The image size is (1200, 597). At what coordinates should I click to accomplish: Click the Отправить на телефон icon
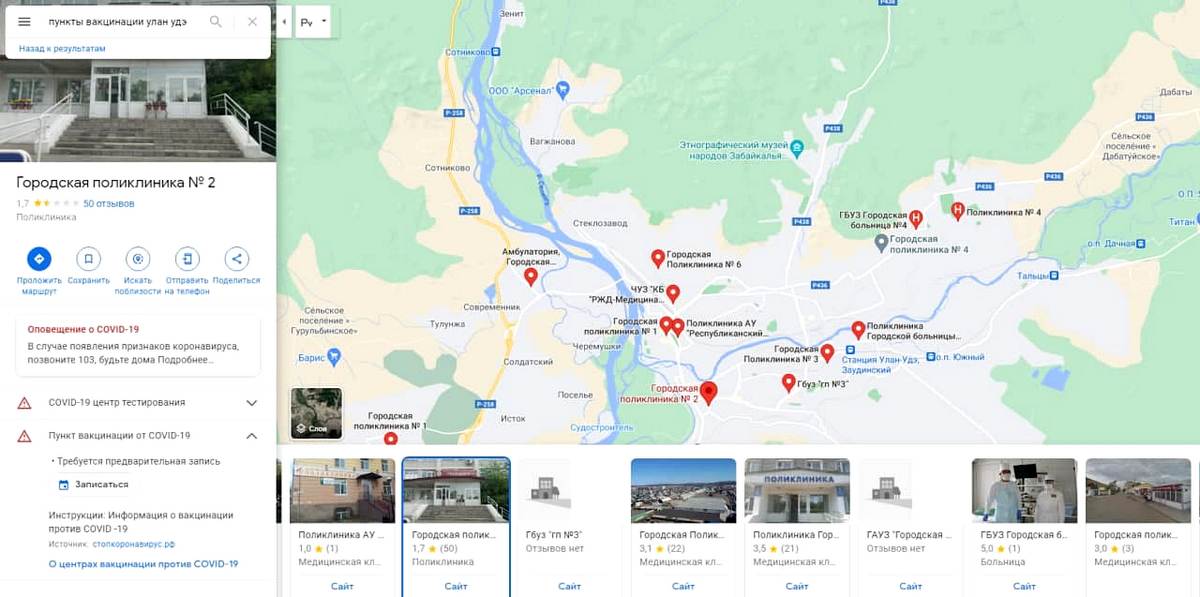pos(187,258)
